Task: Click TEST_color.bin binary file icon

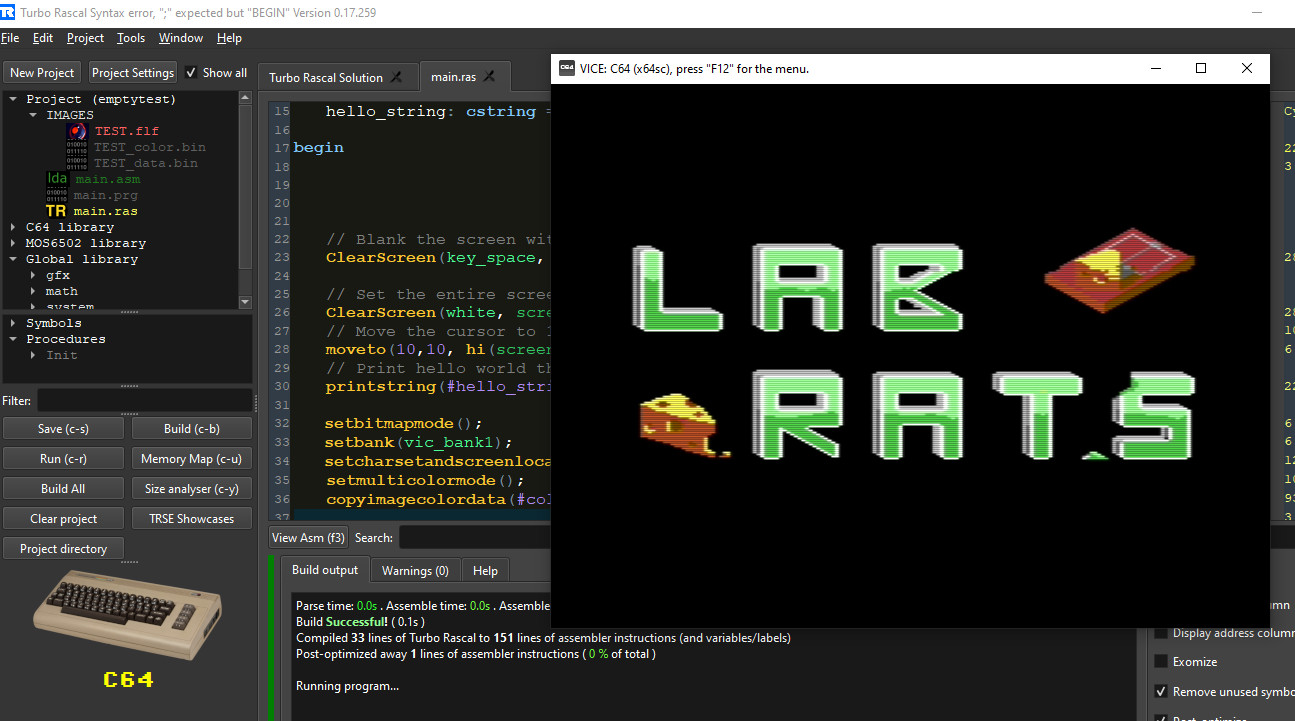Action: [x=77, y=147]
